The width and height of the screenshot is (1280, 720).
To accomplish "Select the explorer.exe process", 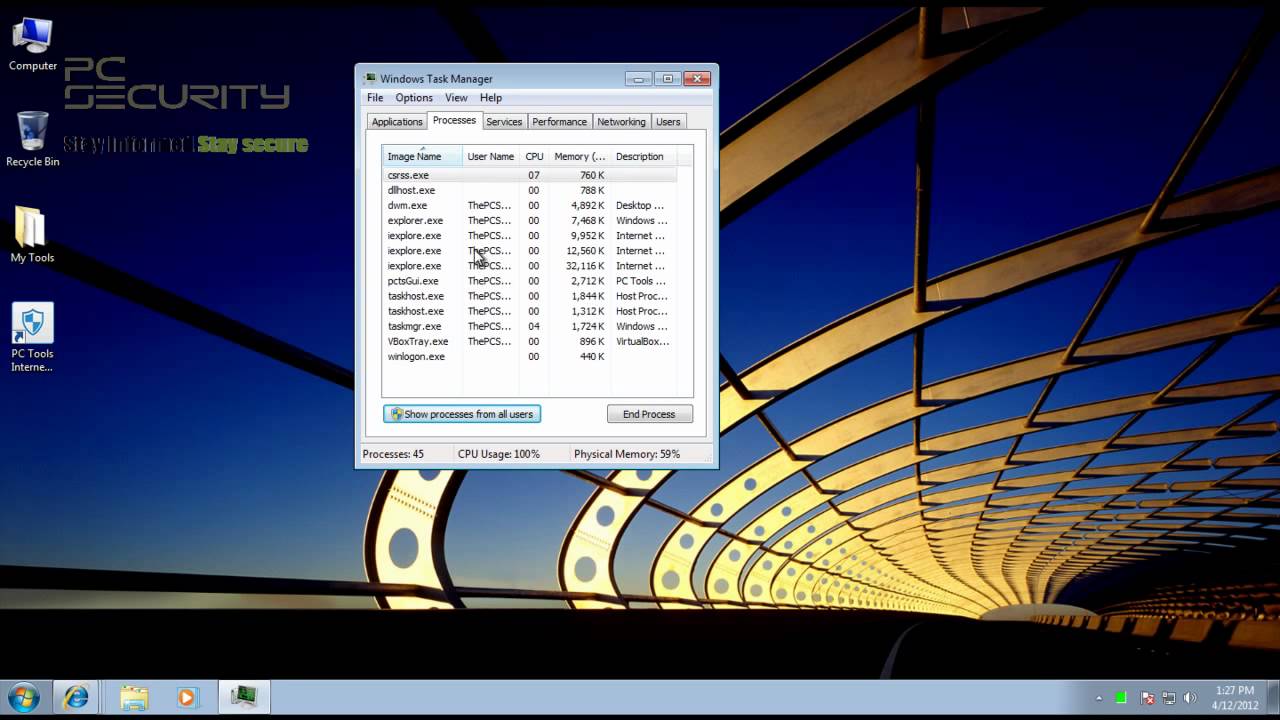I will (530, 220).
